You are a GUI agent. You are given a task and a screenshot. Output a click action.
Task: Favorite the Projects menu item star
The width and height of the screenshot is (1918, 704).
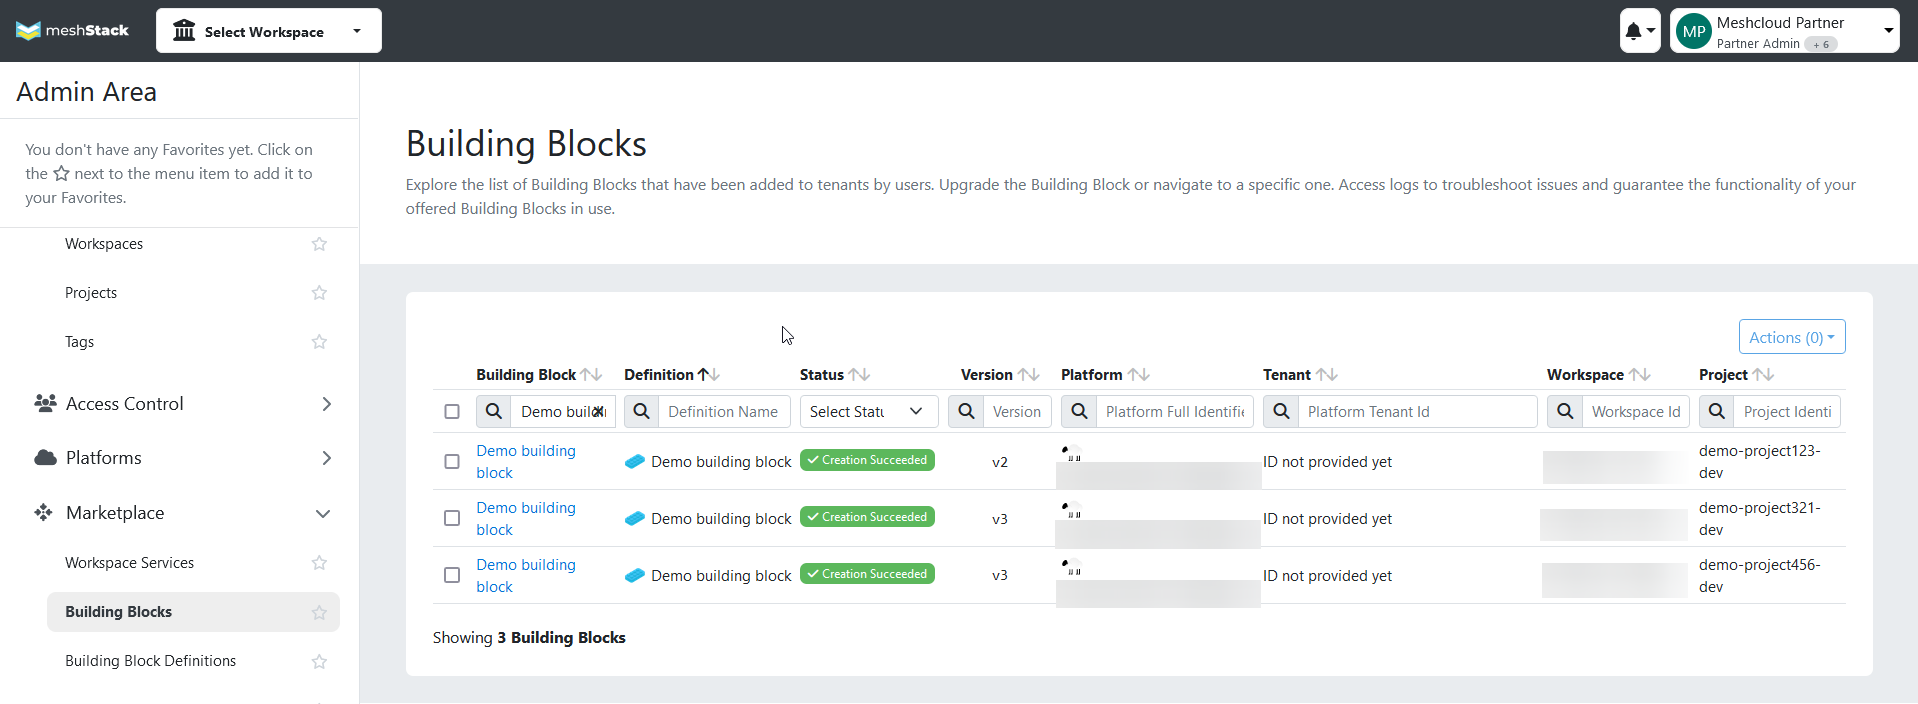pos(319,293)
